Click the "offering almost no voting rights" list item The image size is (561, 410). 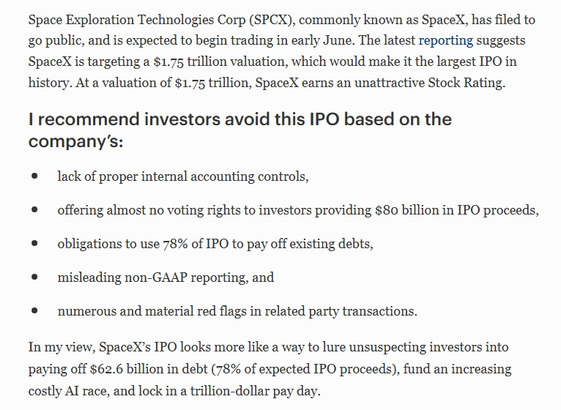(298, 210)
